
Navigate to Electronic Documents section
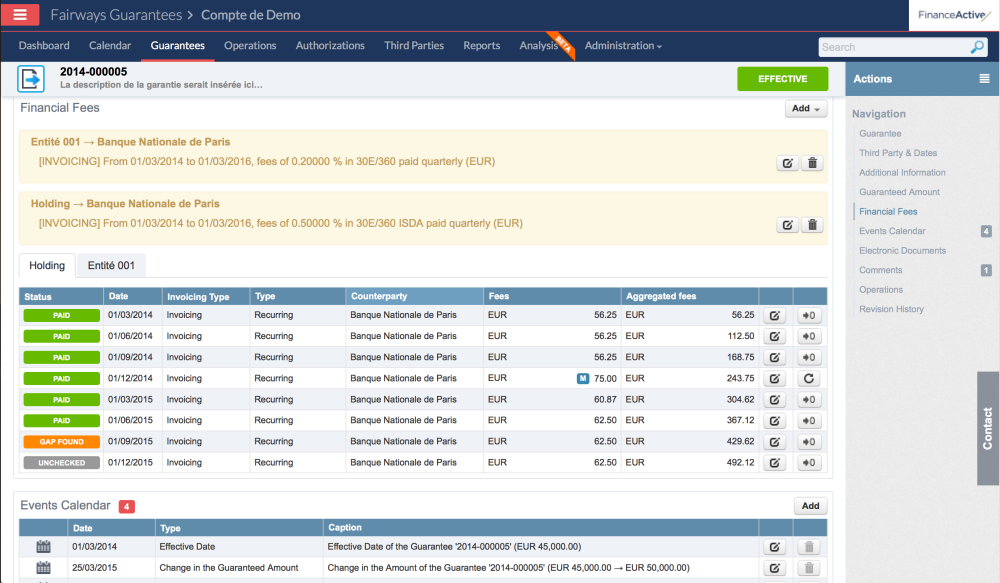coord(902,251)
